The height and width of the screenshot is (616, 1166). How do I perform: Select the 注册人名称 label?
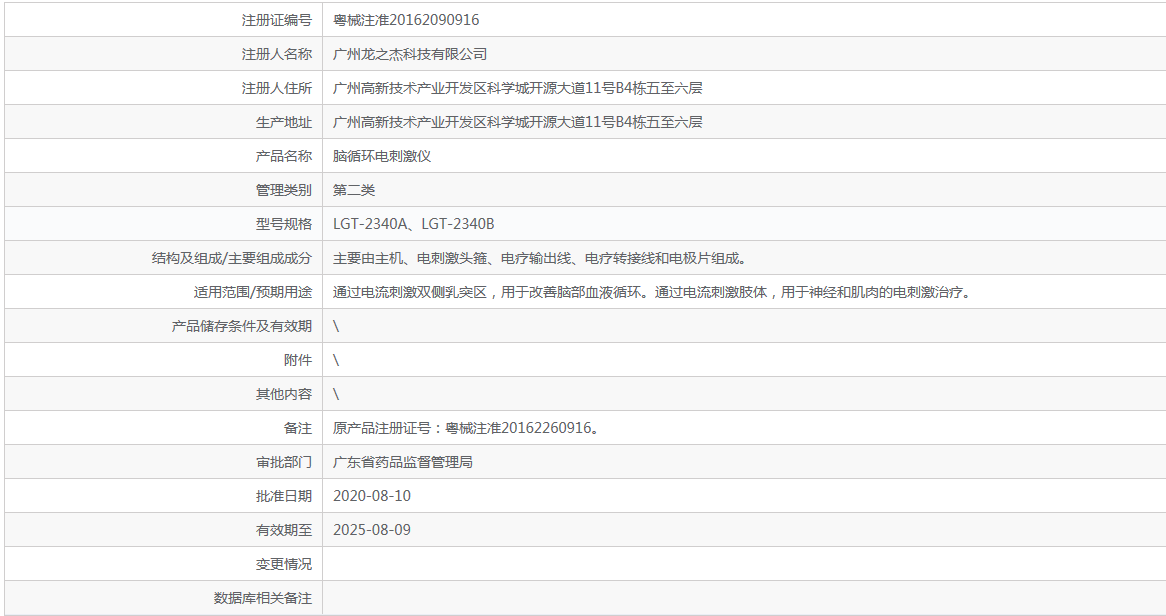(x=277, y=54)
